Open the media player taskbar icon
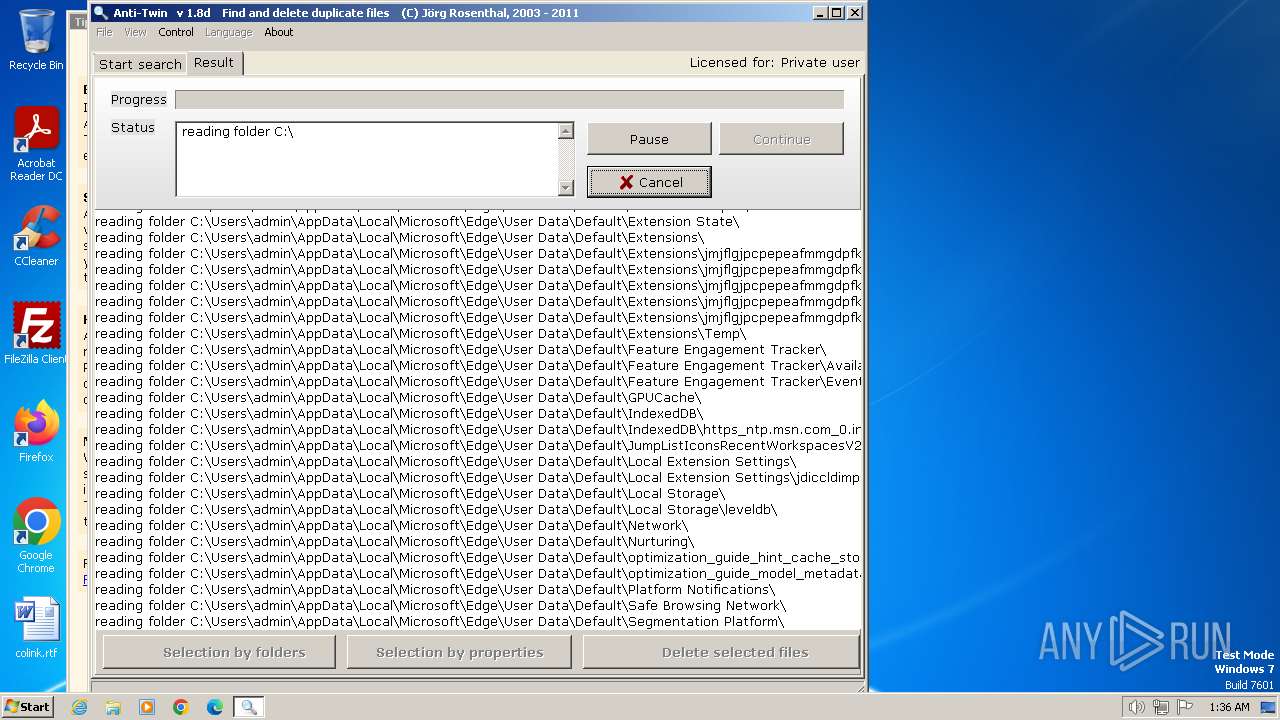 pyautogui.click(x=147, y=707)
